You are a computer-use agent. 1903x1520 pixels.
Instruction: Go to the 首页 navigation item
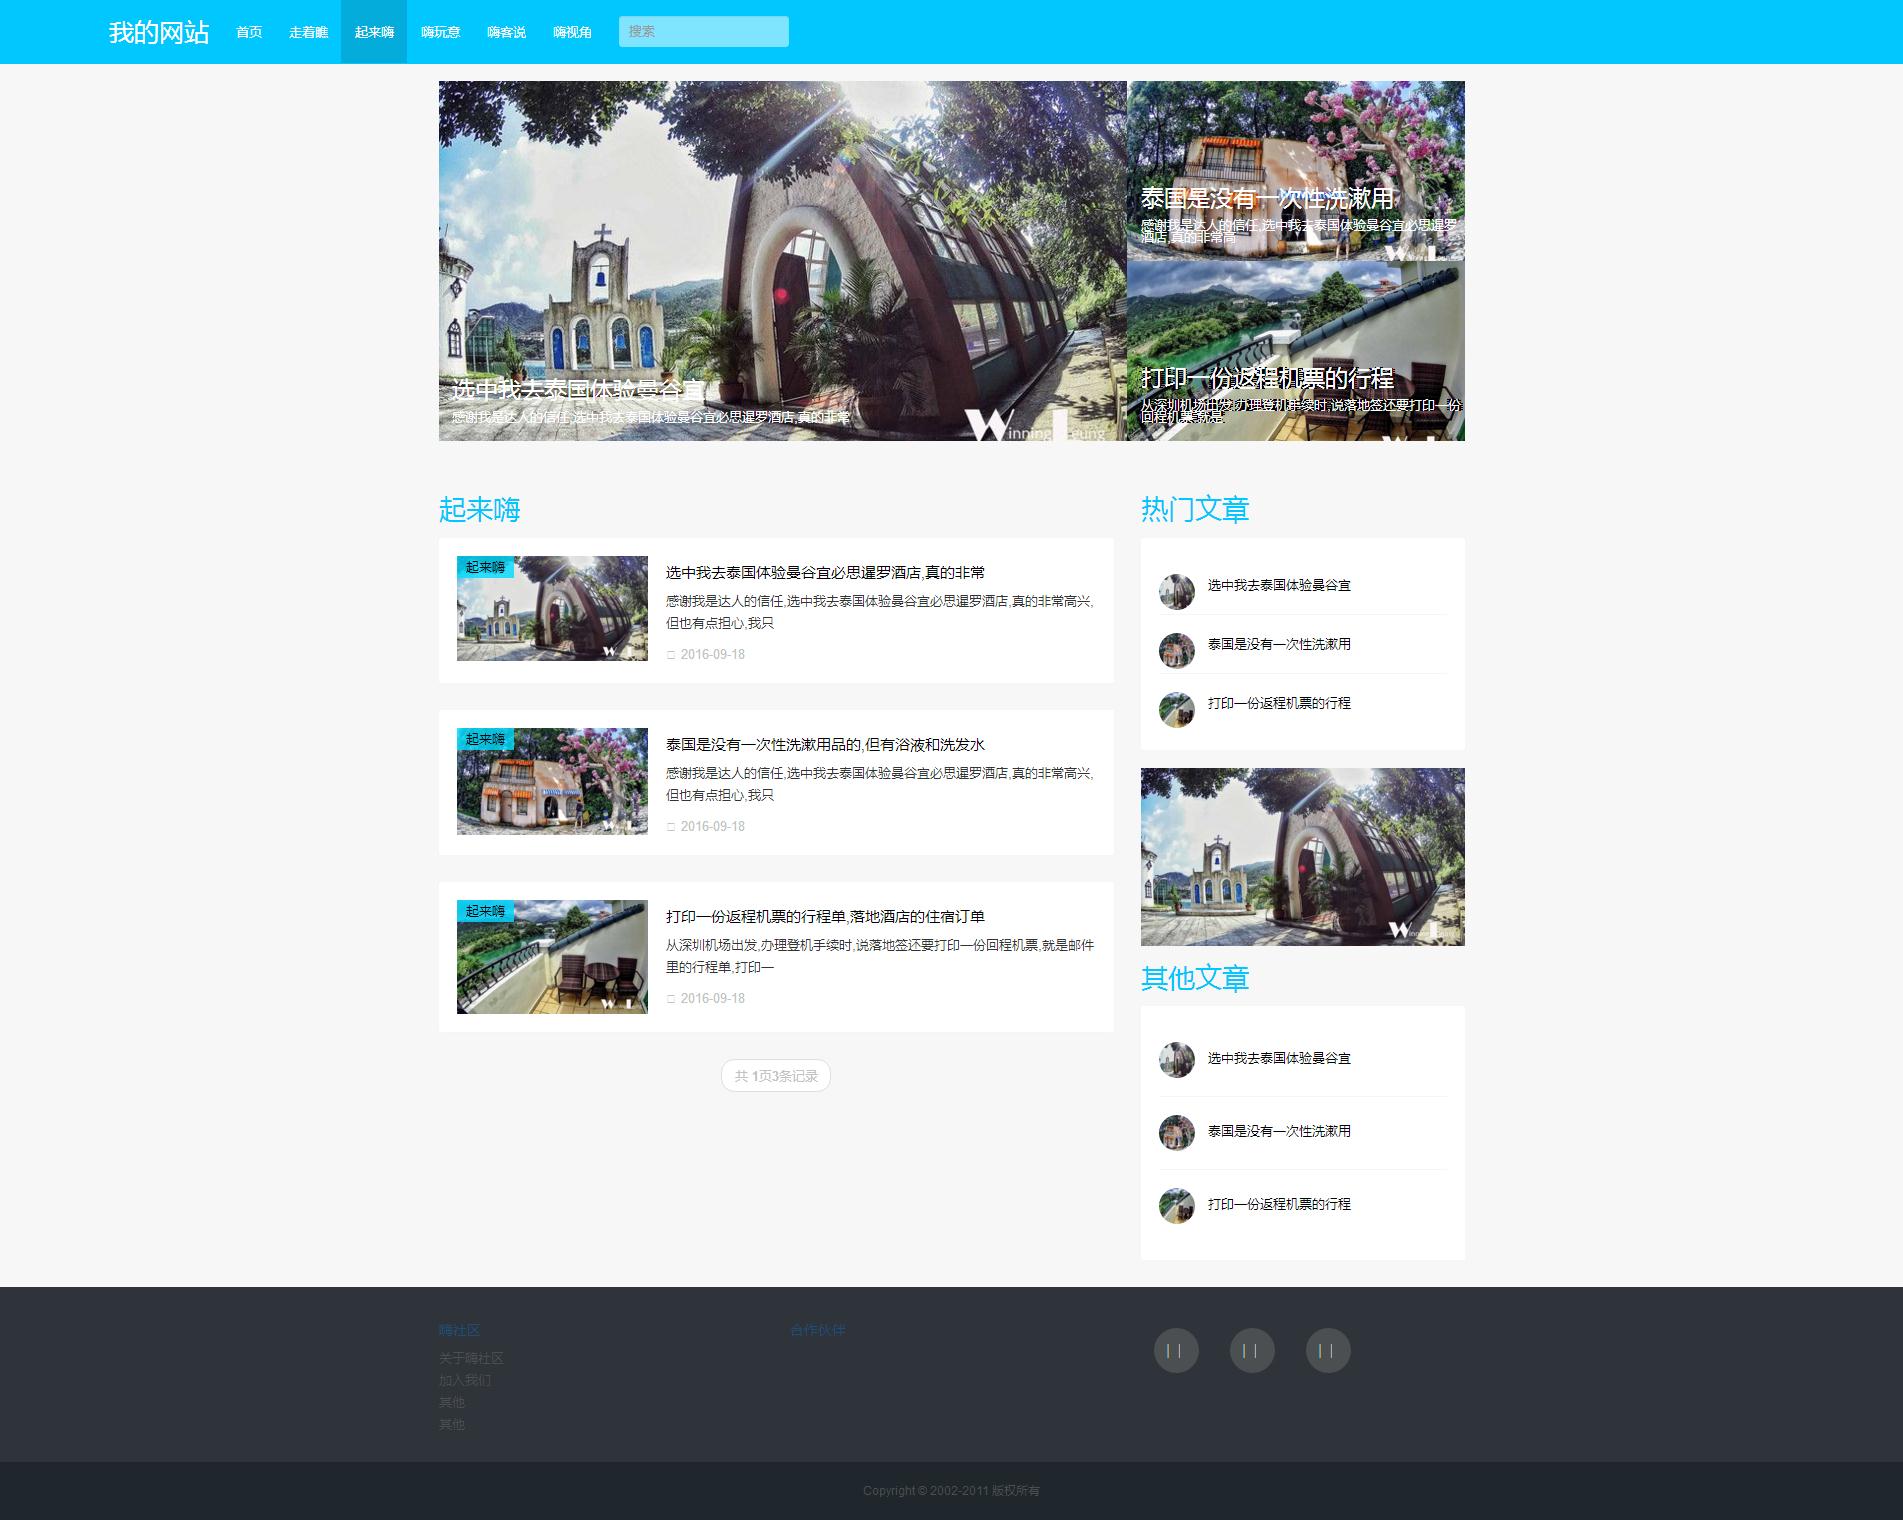pos(249,32)
